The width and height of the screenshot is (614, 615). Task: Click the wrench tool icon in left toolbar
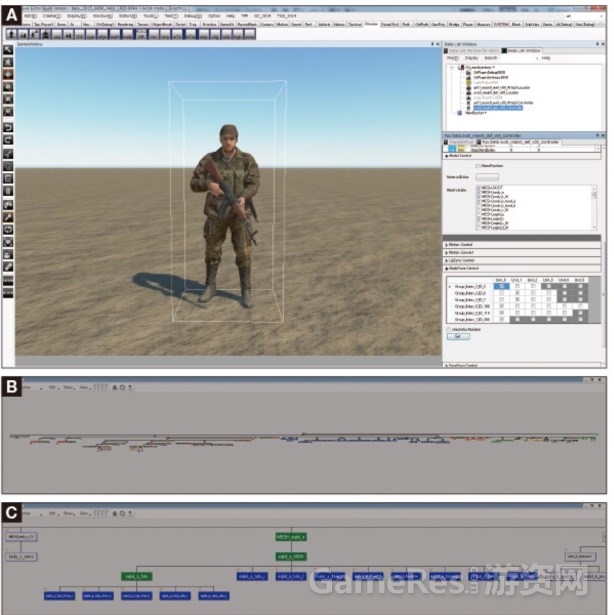point(8,217)
